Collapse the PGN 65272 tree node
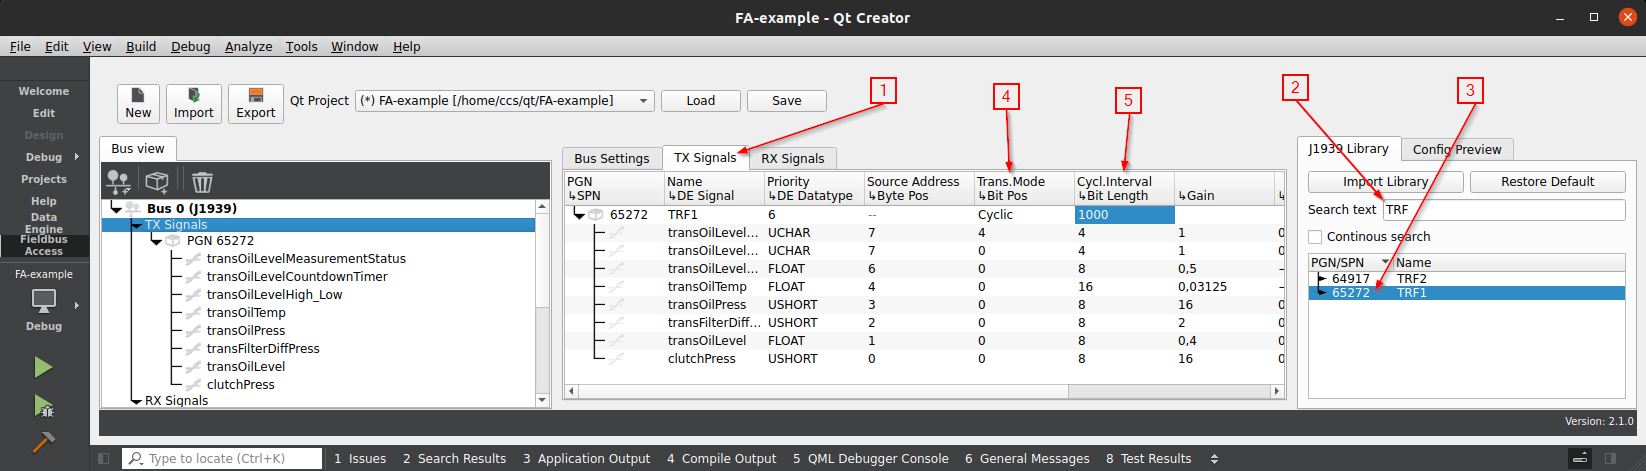Image resolution: width=1646 pixels, height=471 pixels. tap(156, 241)
